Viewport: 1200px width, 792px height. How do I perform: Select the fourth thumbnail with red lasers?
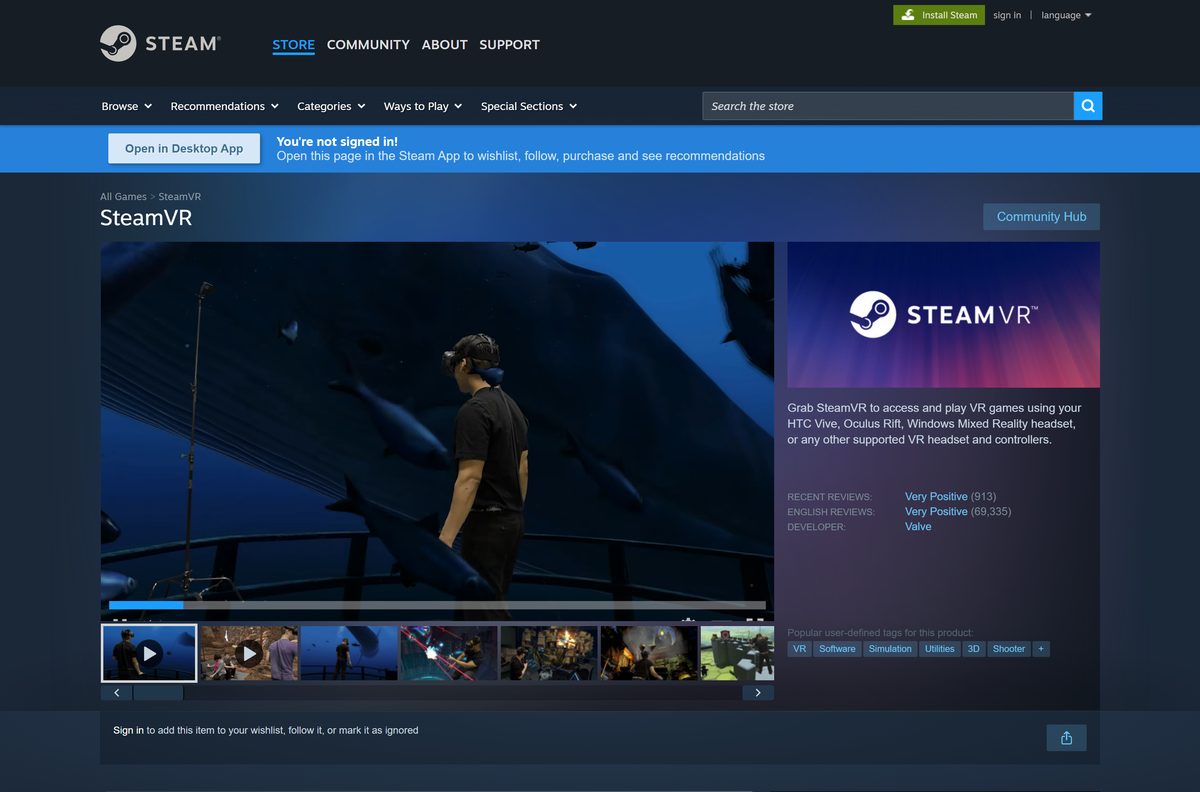(449, 653)
